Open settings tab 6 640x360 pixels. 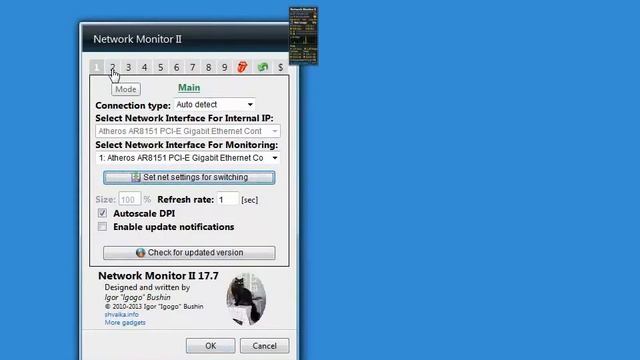(x=176, y=67)
